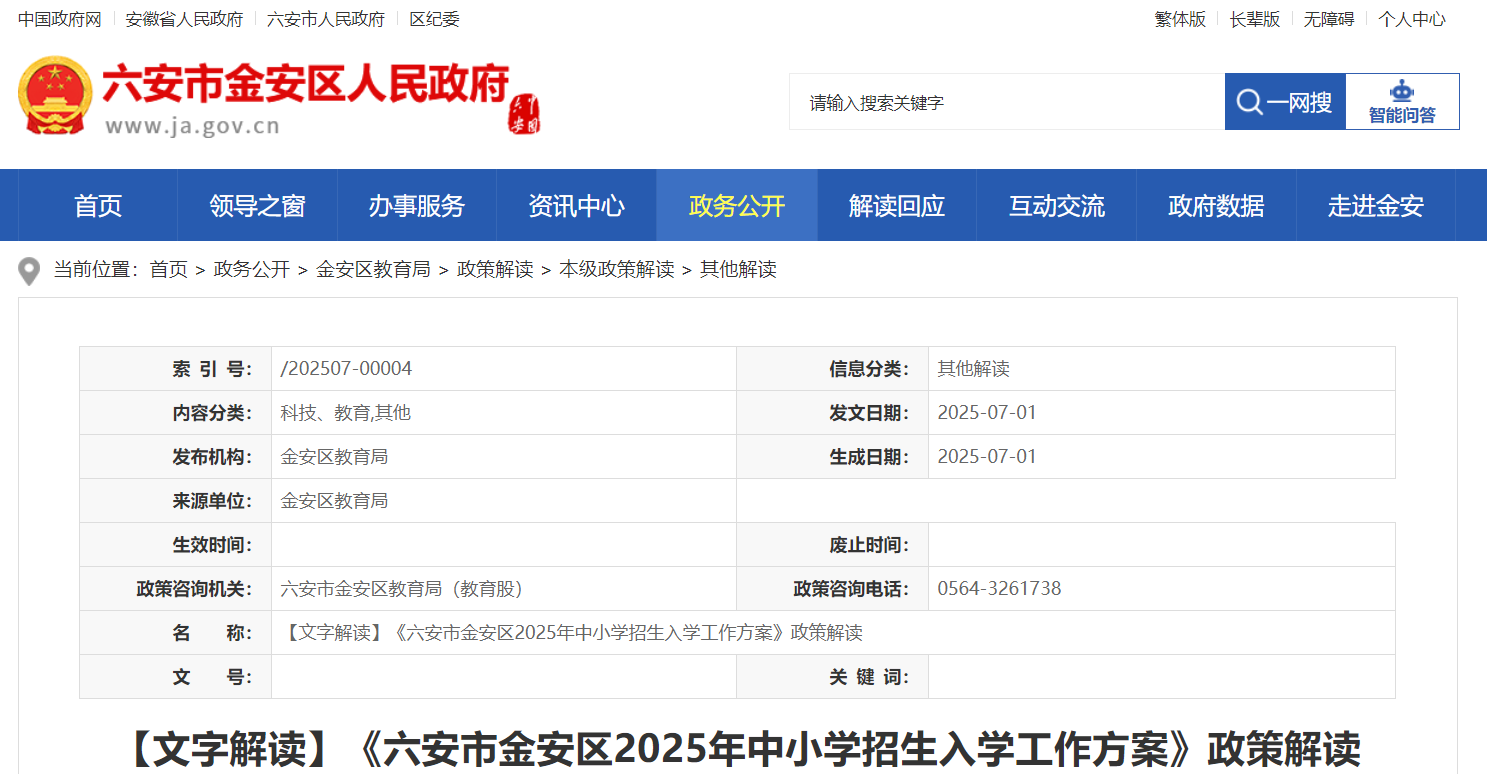
Task: Click the national emblem logo icon
Action: click(54, 96)
